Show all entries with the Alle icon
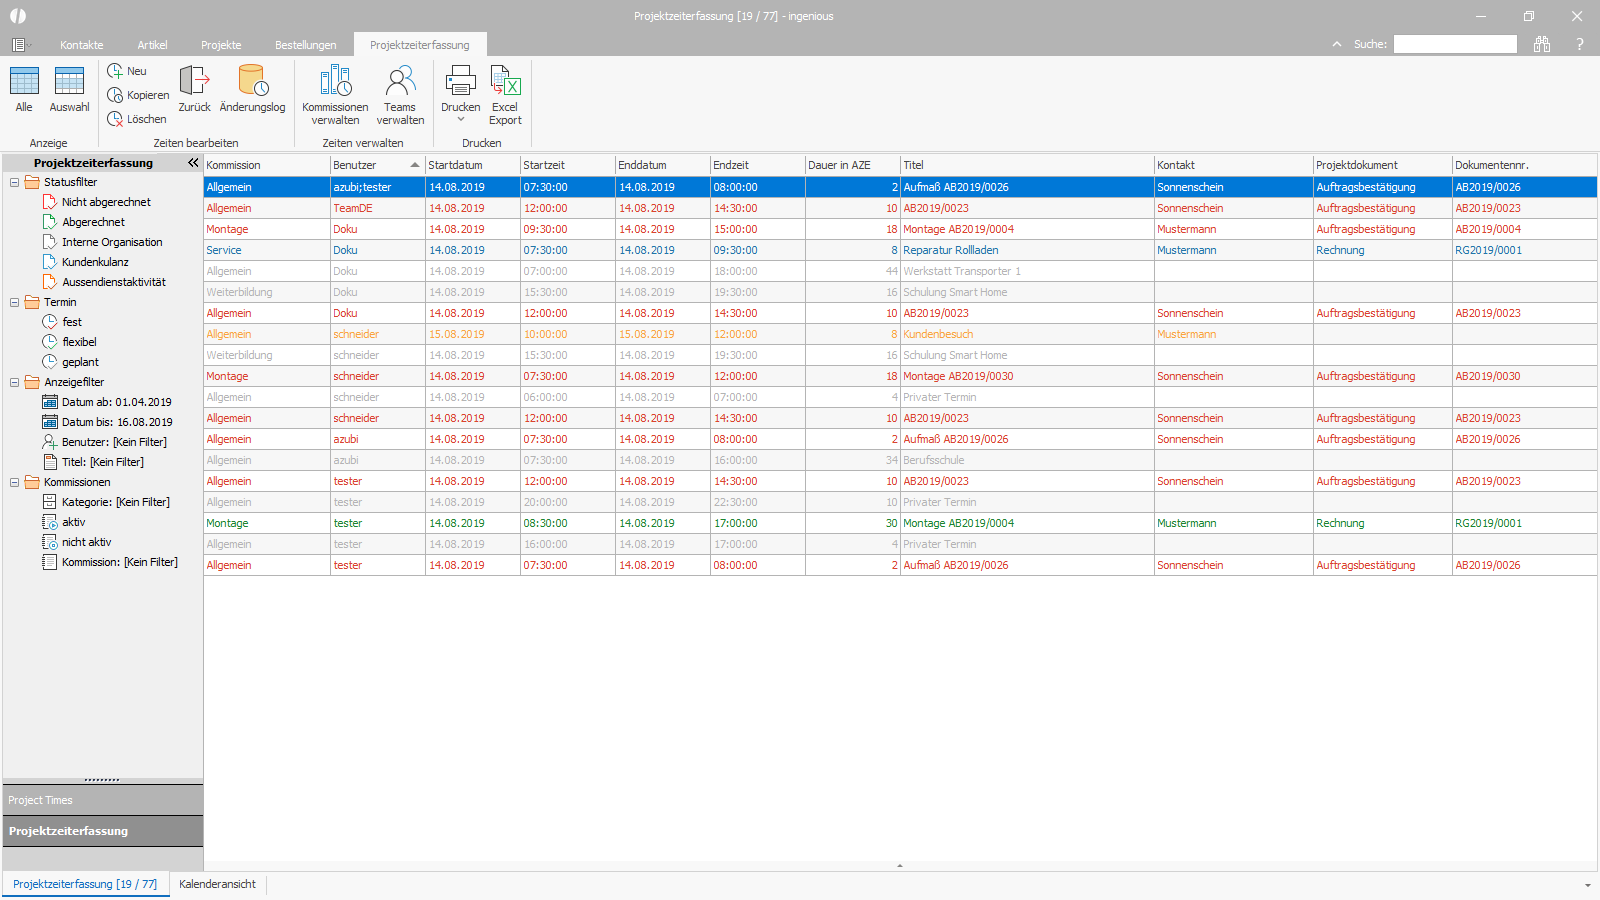 pos(24,81)
